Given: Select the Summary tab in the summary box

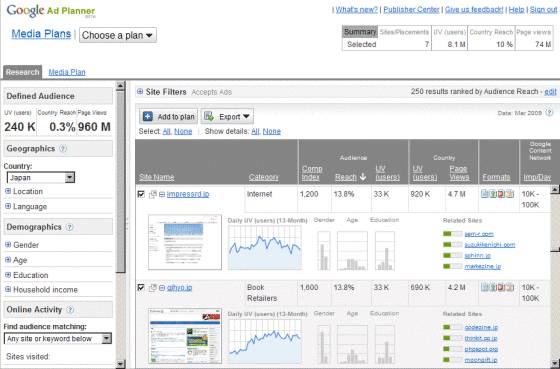Looking at the screenshot, I should pos(360,32).
